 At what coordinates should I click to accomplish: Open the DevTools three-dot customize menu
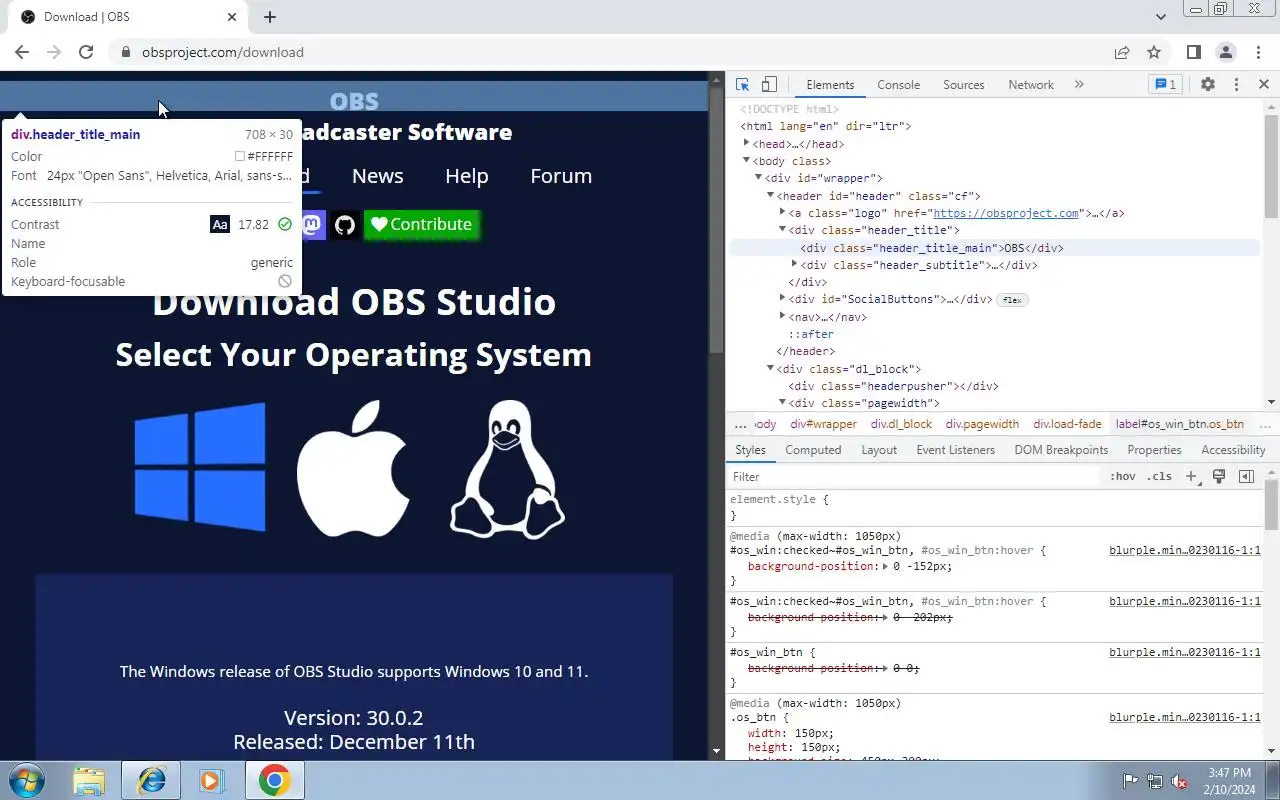point(1236,85)
